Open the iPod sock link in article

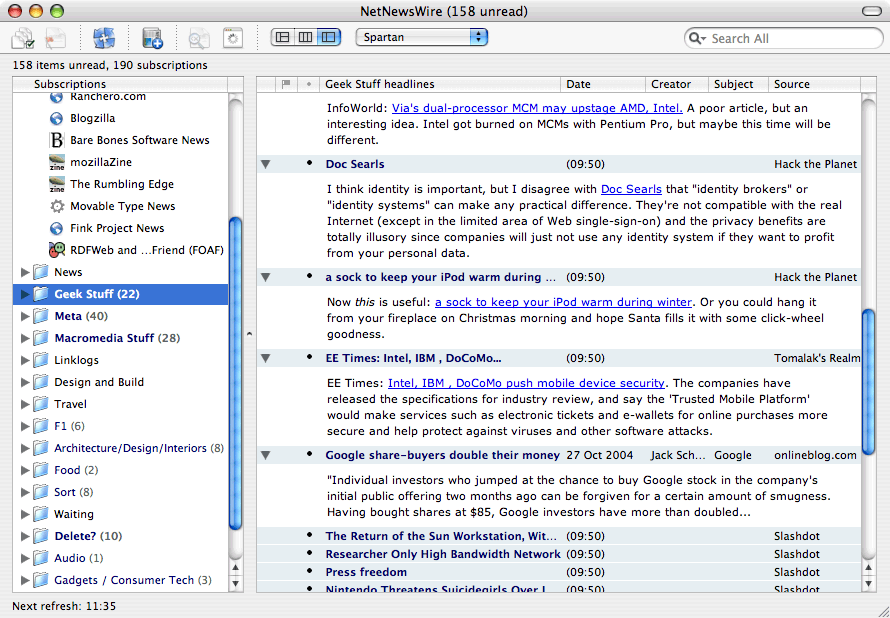point(563,302)
